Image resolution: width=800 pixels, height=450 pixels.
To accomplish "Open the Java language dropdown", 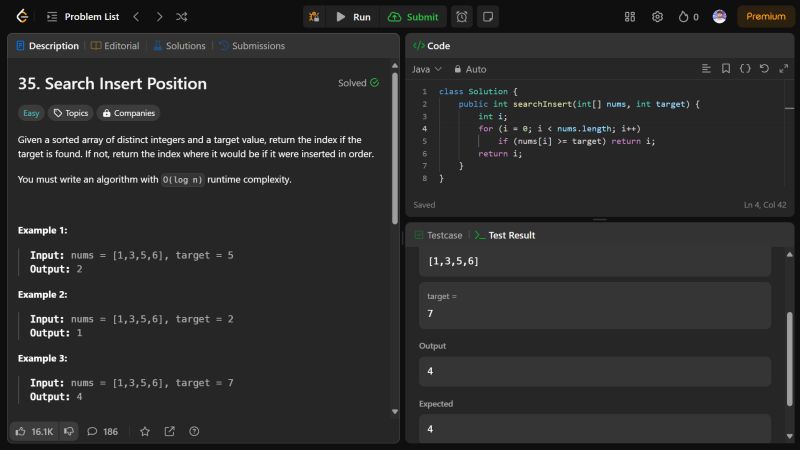I will 427,69.
